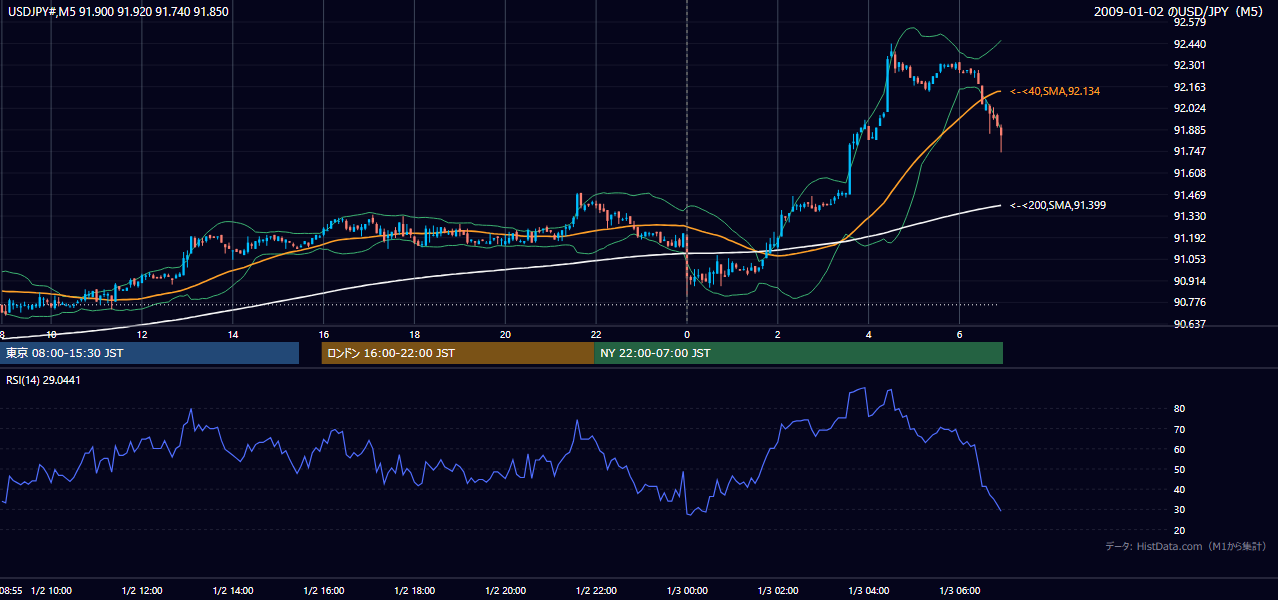The width and height of the screenshot is (1278, 600).
Task: Click the RSI 30 level label
Action: tap(1180, 510)
